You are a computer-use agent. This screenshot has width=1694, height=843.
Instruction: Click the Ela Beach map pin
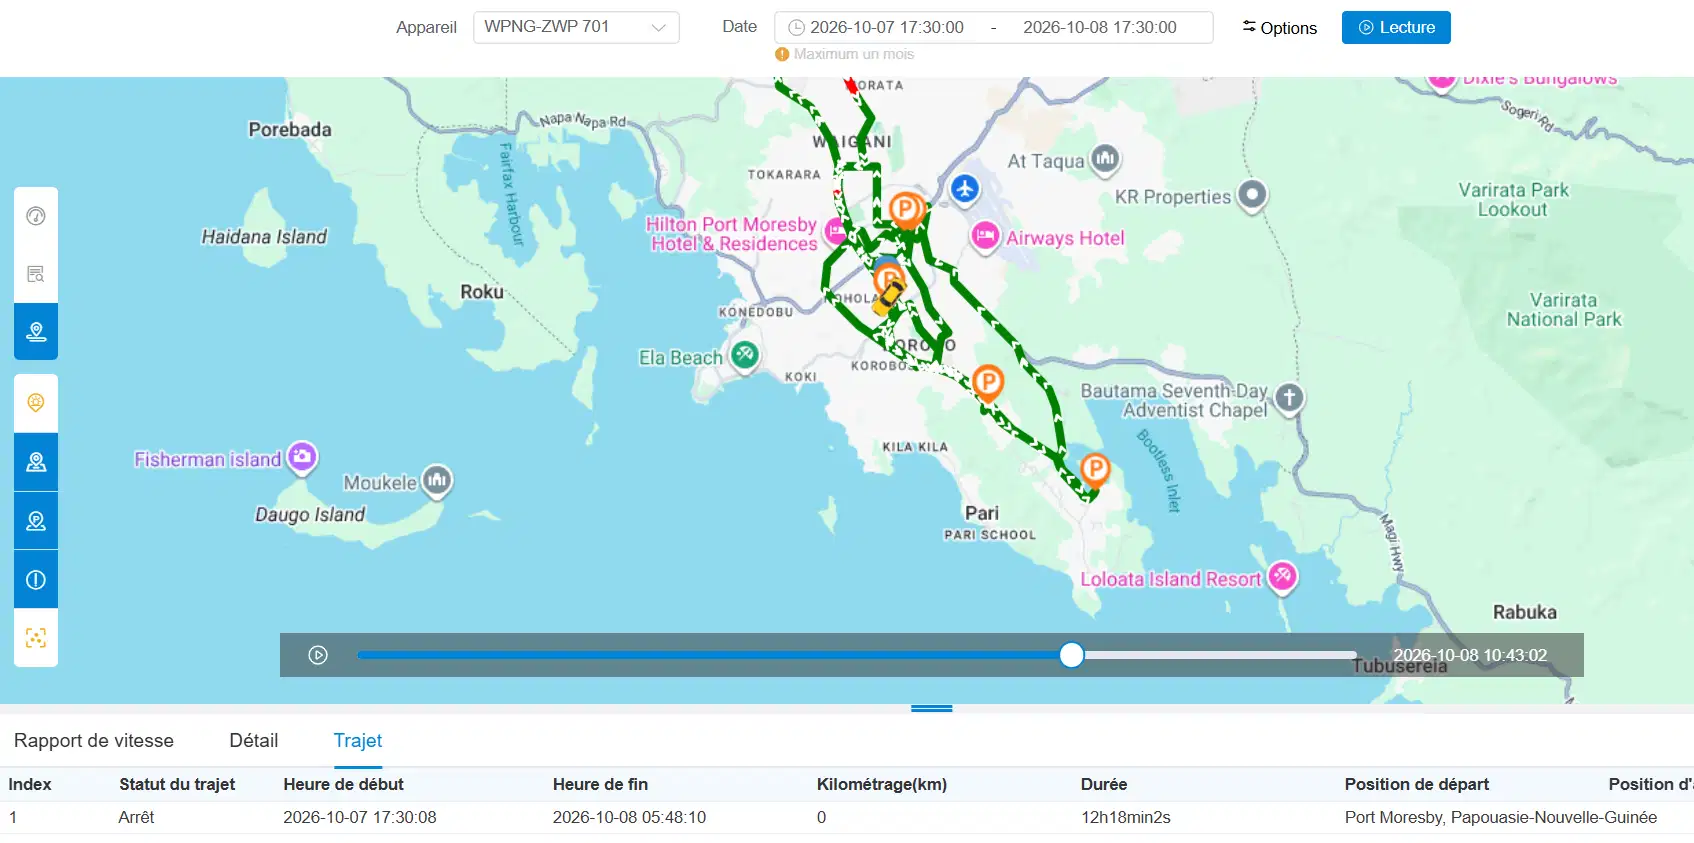(x=744, y=355)
